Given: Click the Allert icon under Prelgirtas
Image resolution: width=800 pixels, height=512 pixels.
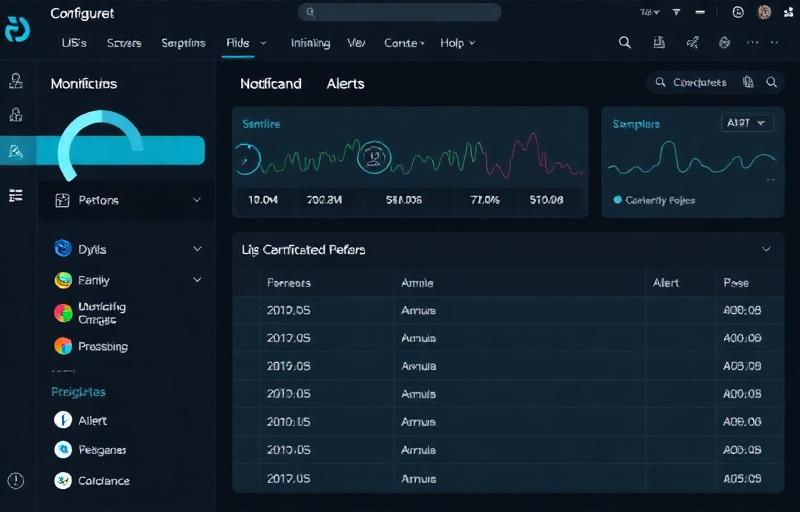Looking at the screenshot, I should [x=62, y=420].
